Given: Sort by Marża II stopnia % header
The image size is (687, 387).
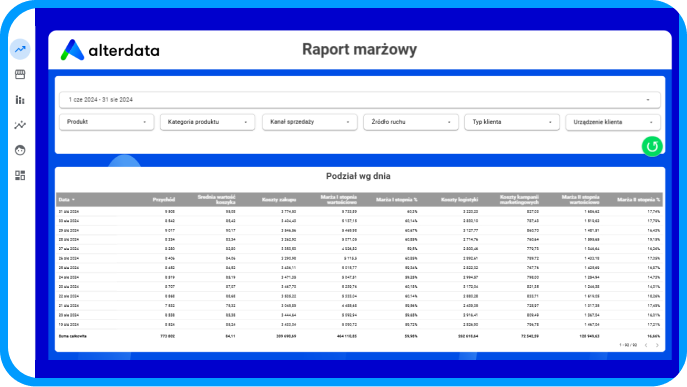Looking at the screenshot, I should point(638,200).
